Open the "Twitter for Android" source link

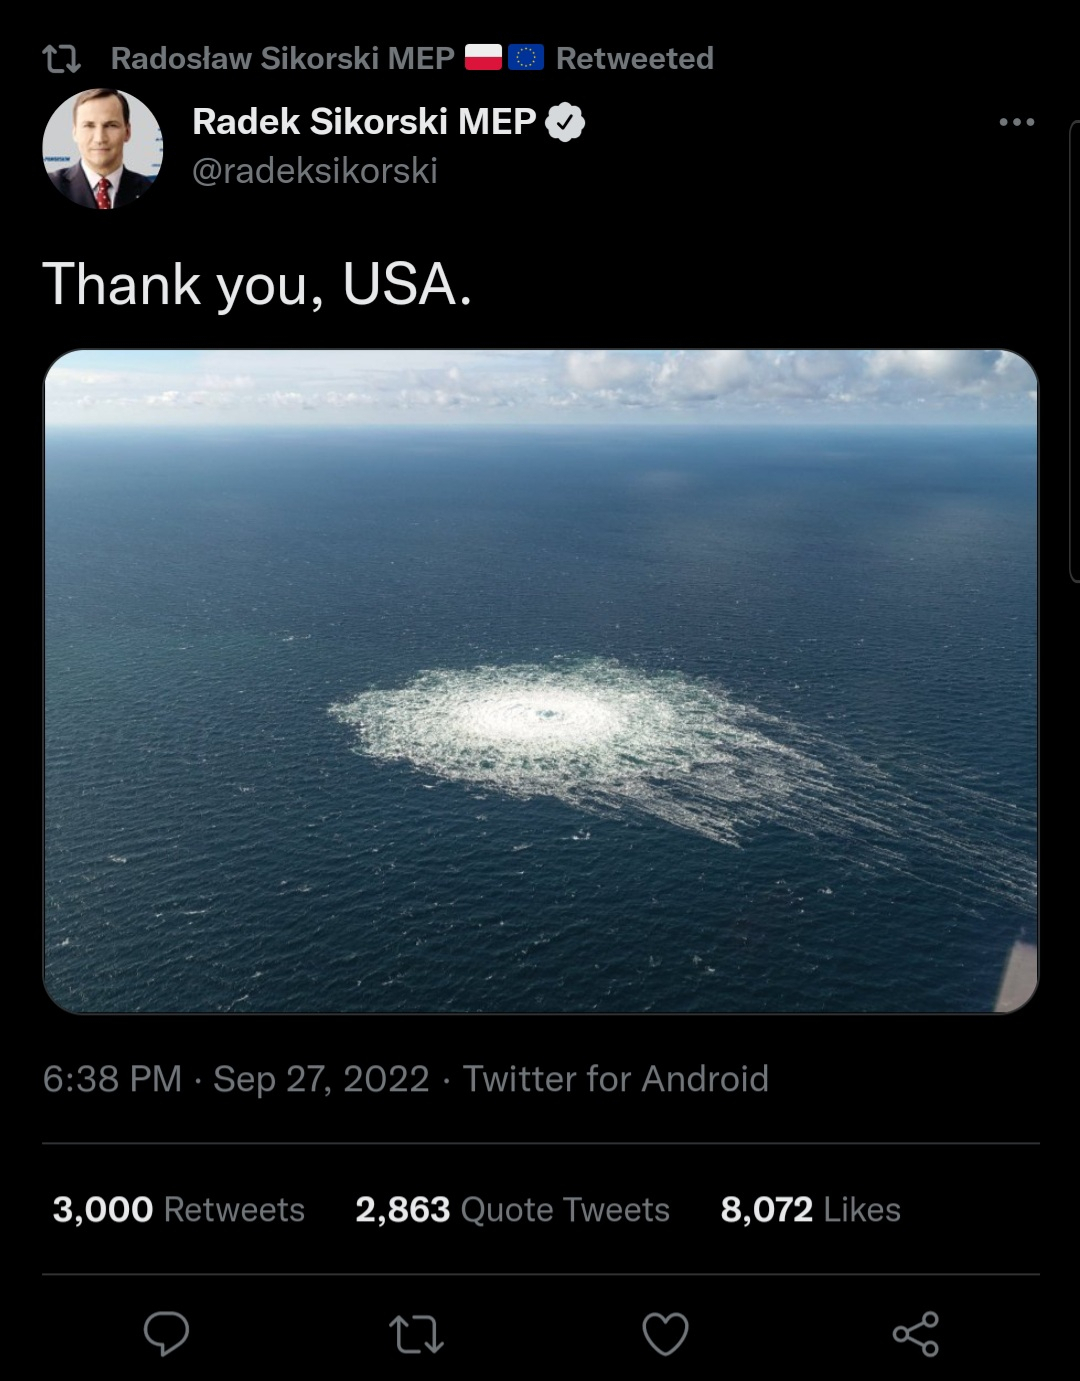[615, 1079]
